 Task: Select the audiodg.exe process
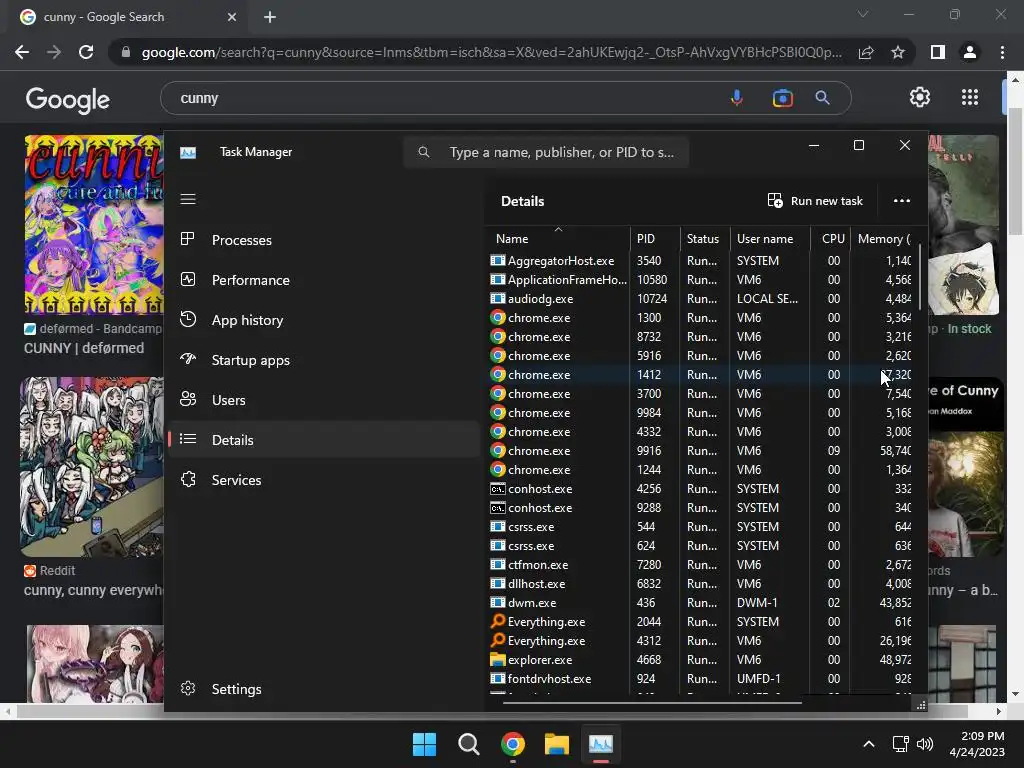click(701, 298)
